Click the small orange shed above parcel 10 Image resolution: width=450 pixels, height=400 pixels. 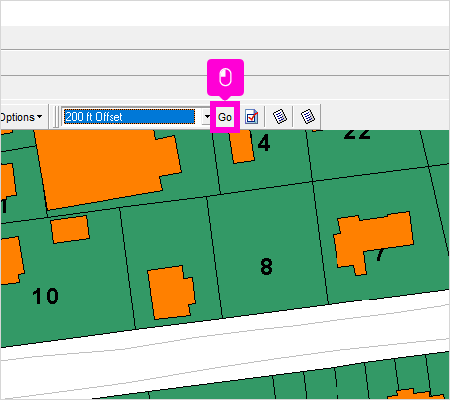pyautogui.click(x=70, y=229)
